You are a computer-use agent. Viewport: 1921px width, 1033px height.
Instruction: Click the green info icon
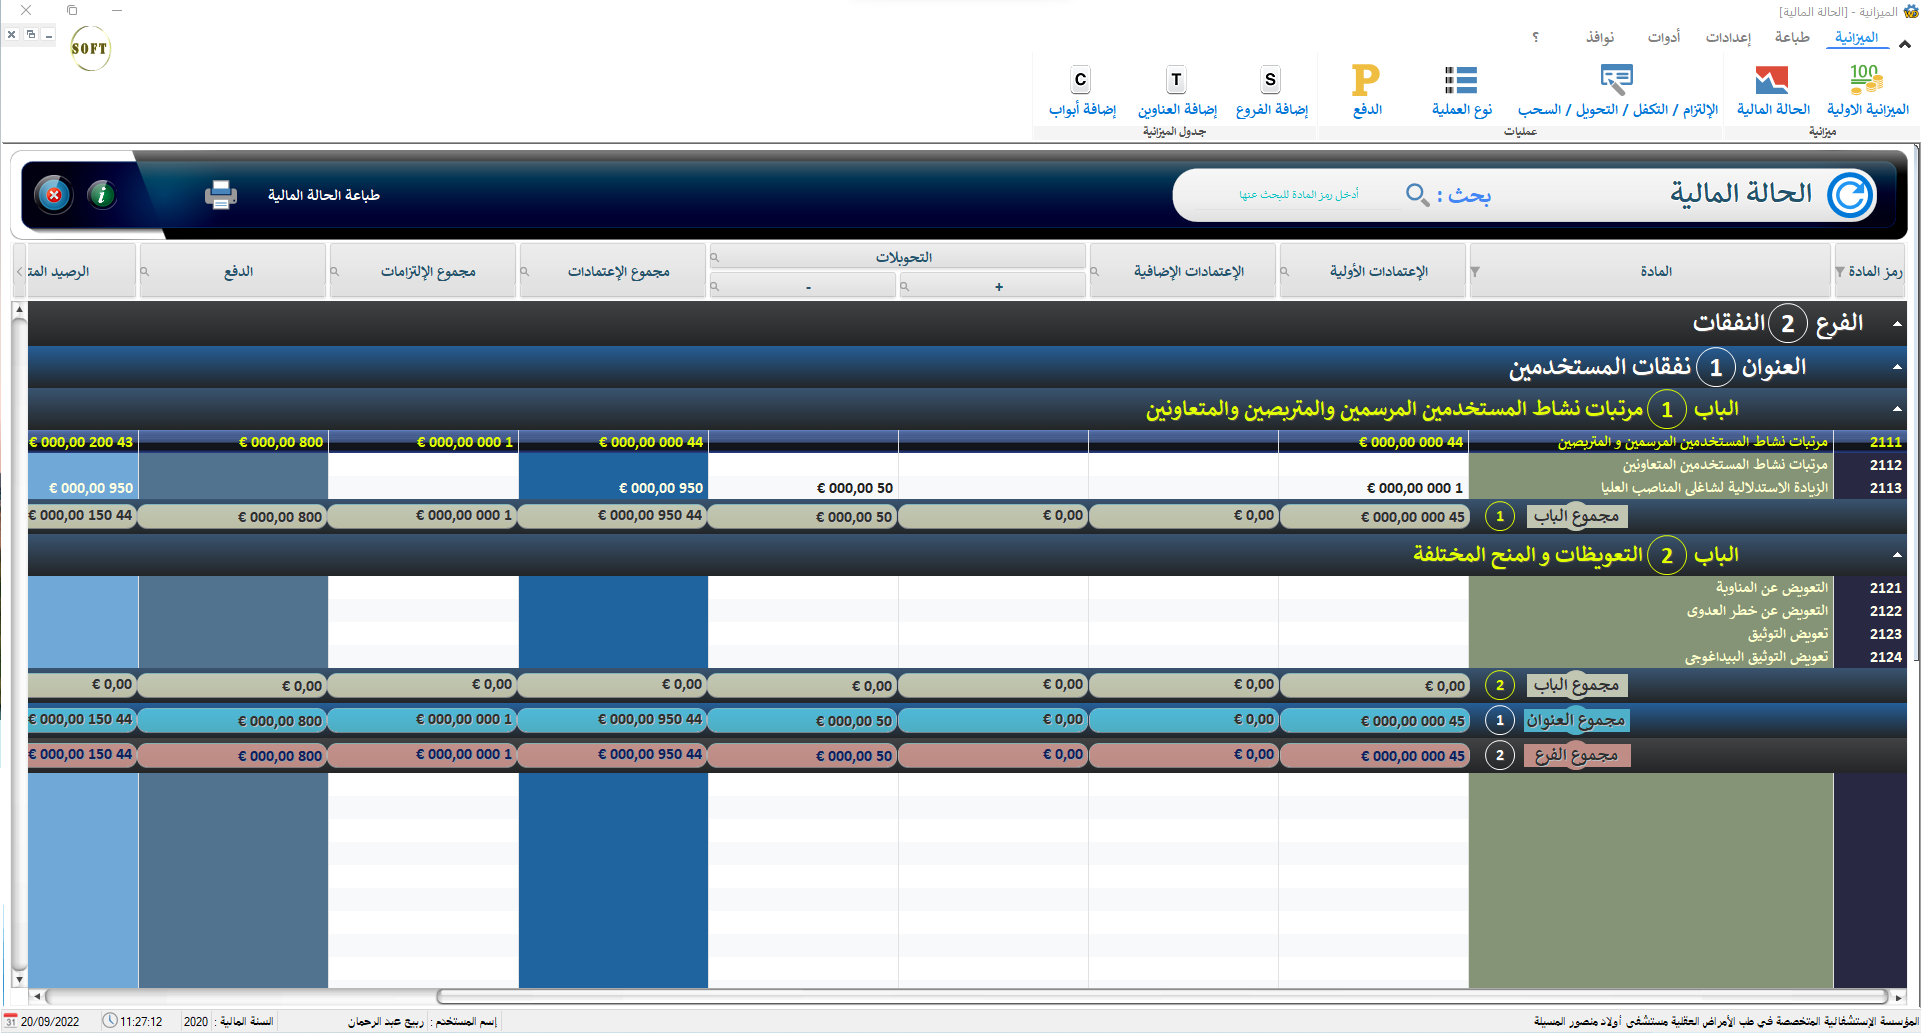pyautogui.click(x=102, y=195)
